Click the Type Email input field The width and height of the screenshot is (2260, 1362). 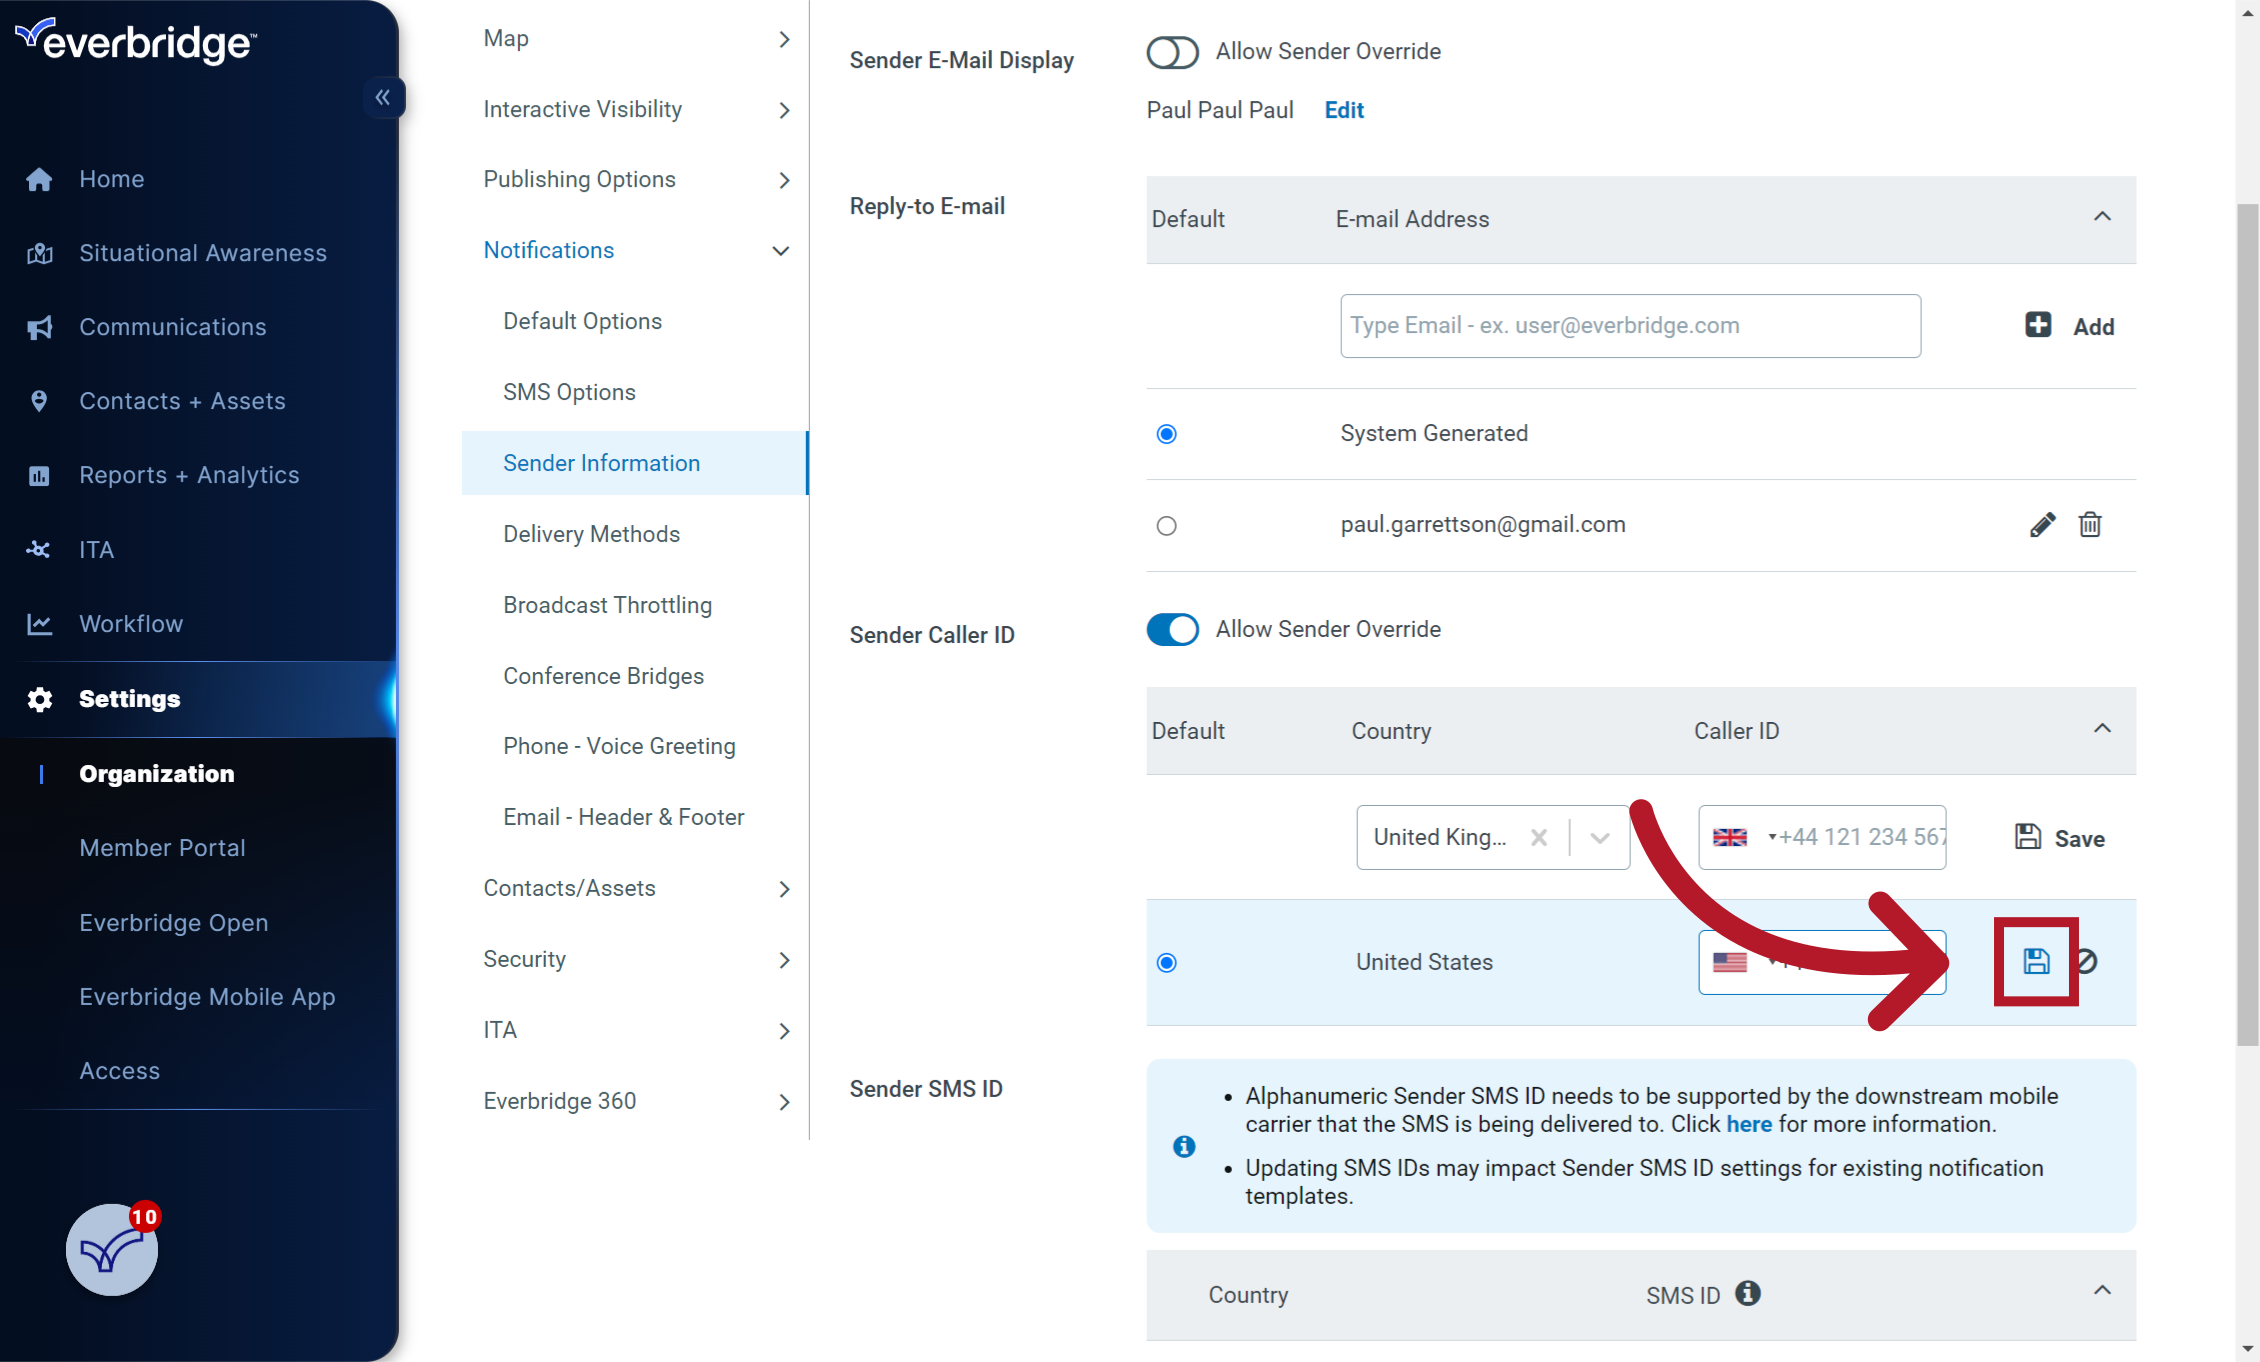(x=1630, y=326)
